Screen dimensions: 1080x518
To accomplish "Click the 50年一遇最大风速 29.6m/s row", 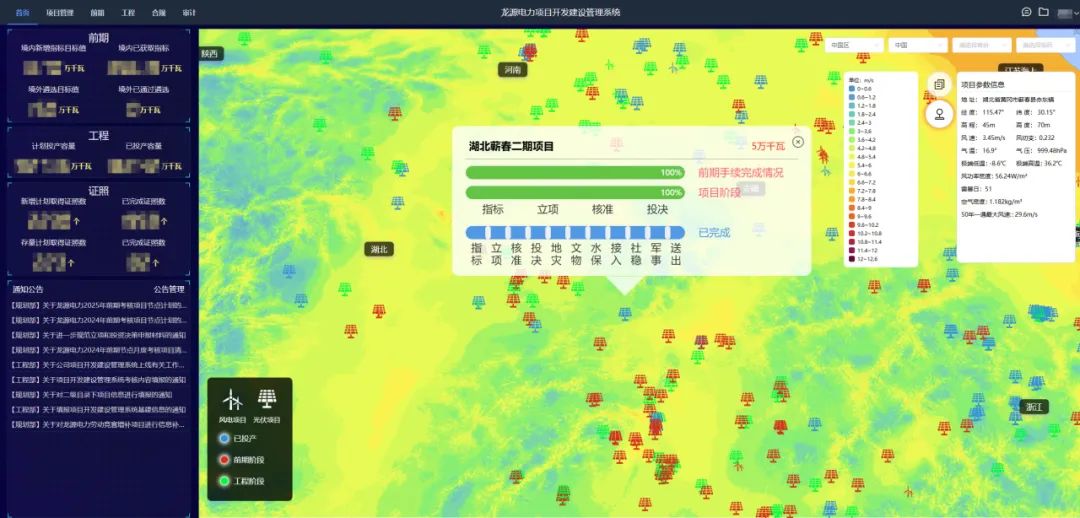I will (x=1000, y=215).
